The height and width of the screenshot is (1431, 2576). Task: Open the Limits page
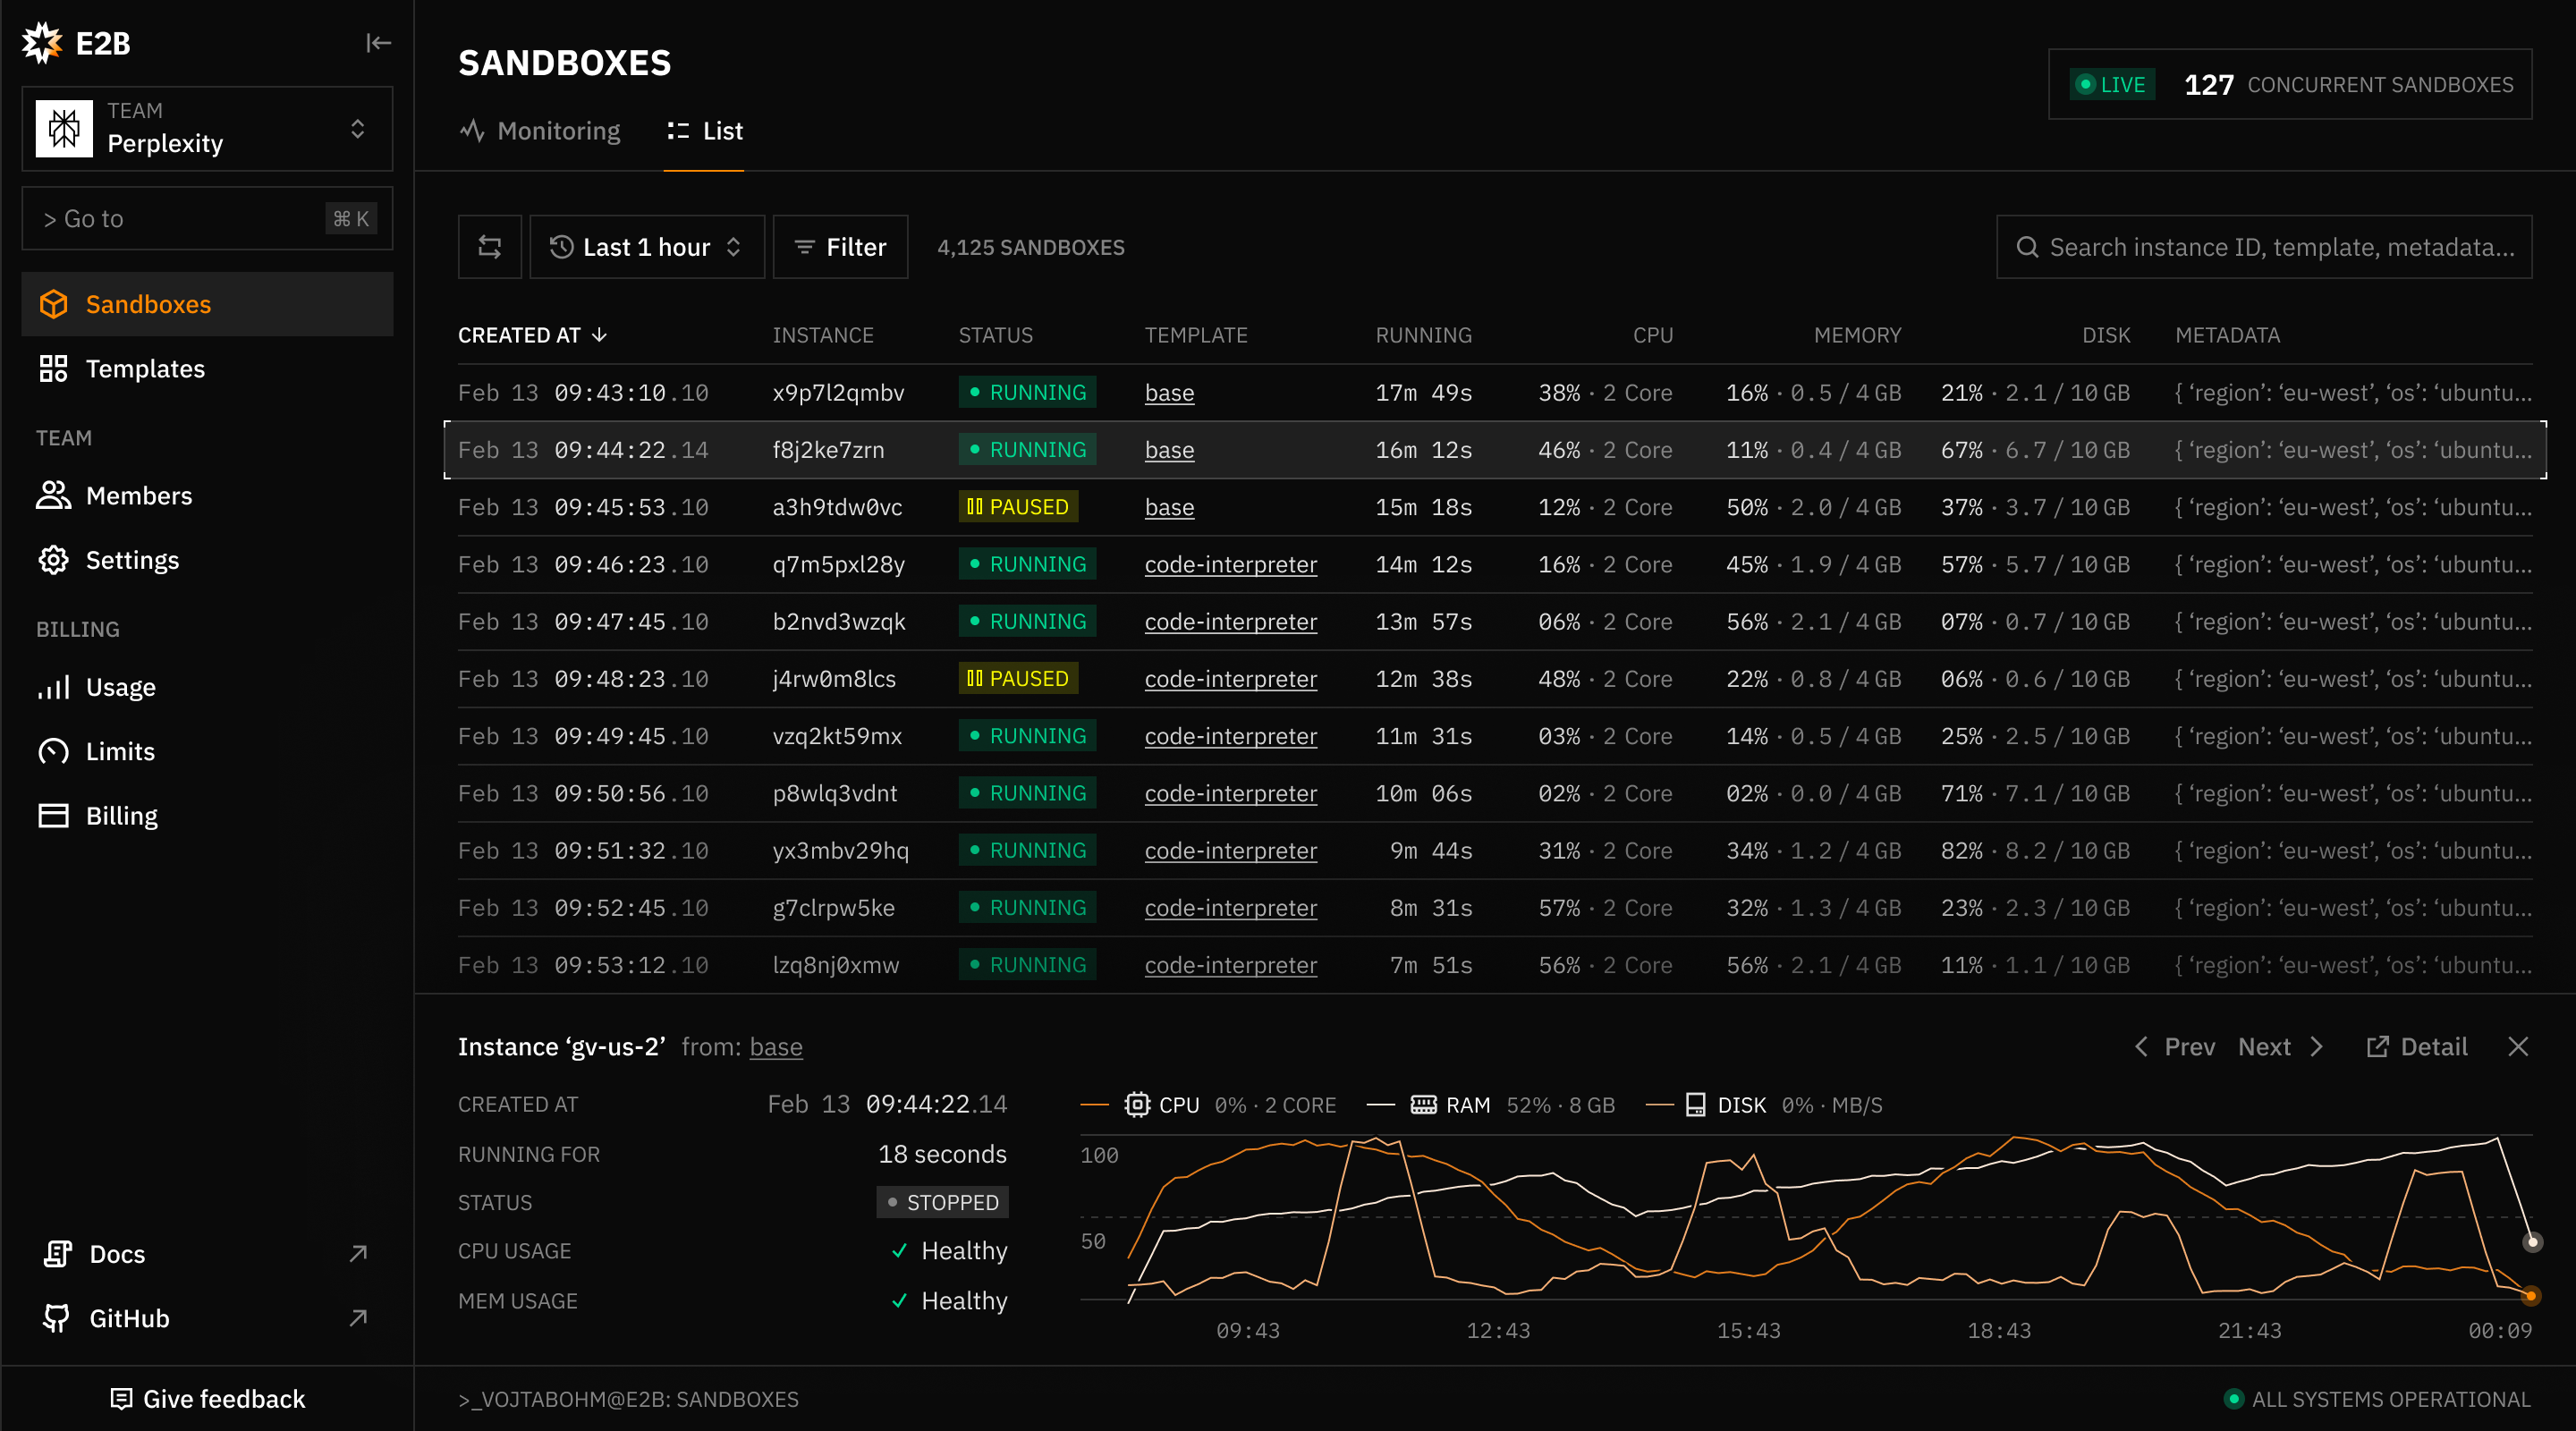(x=120, y=751)
